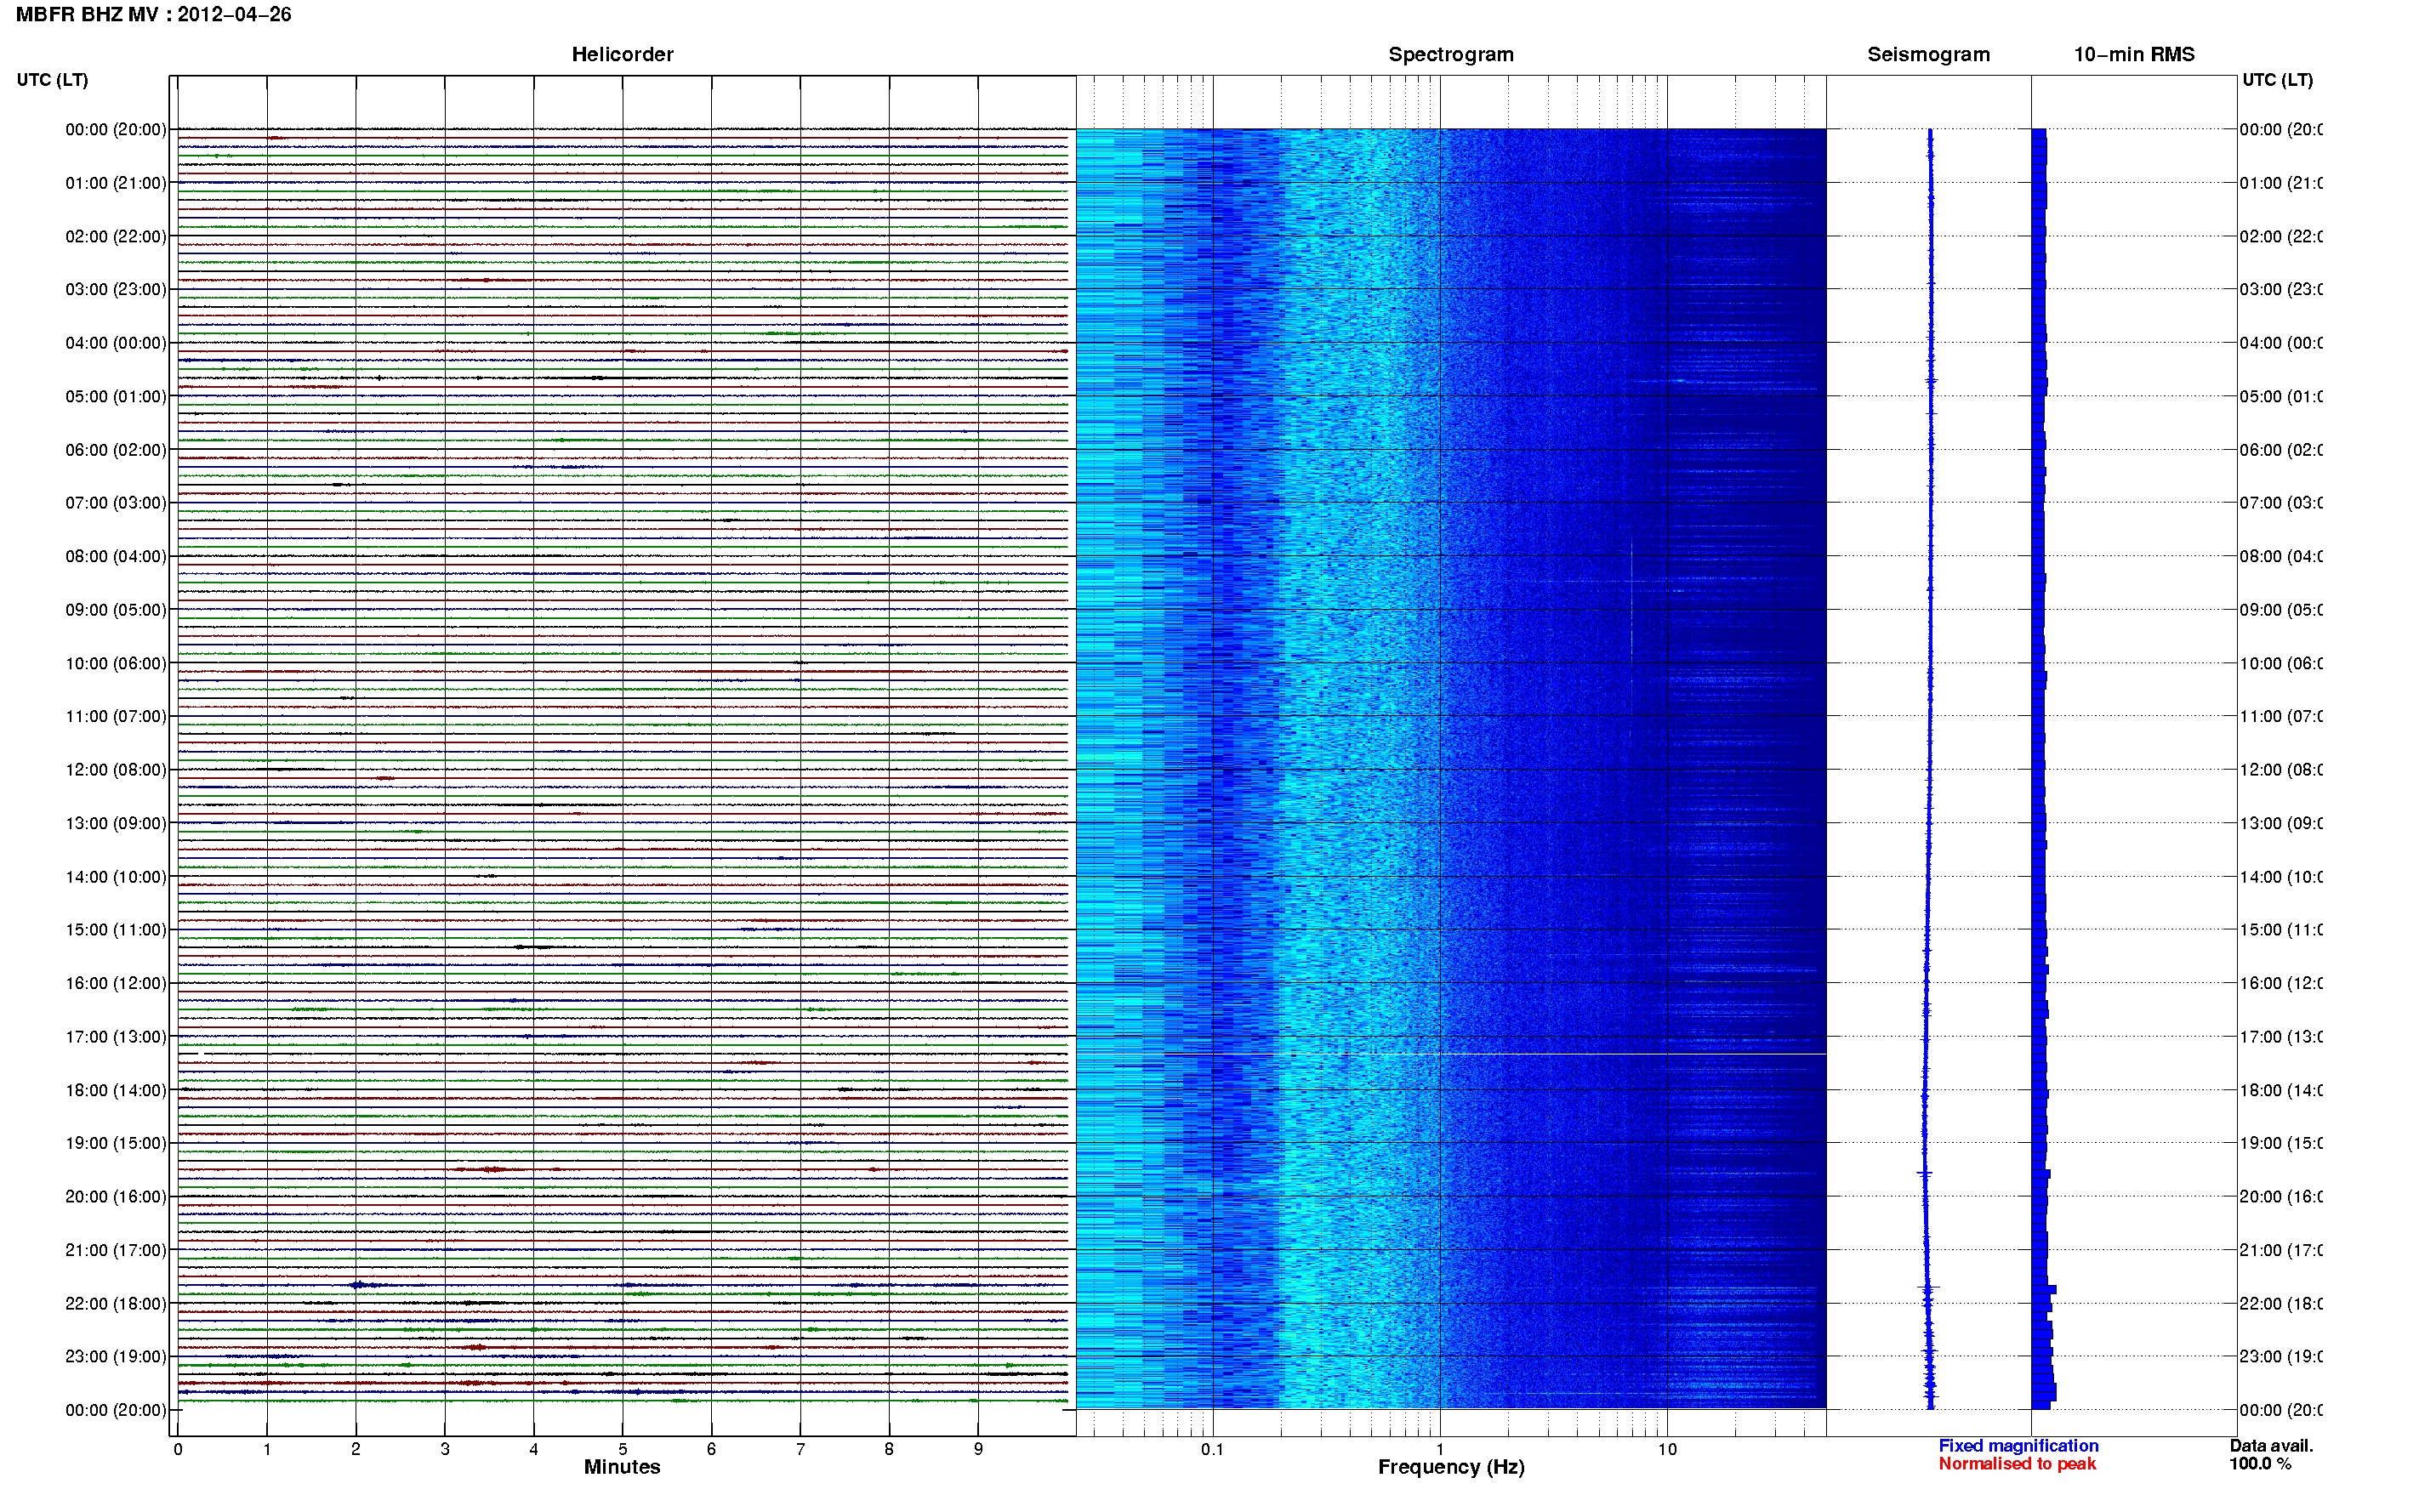The height and width of the screenshot is (1512, 2419).
Task: Click left-axis time label '19:00 (15:00)'
Action: point(116,1144)
